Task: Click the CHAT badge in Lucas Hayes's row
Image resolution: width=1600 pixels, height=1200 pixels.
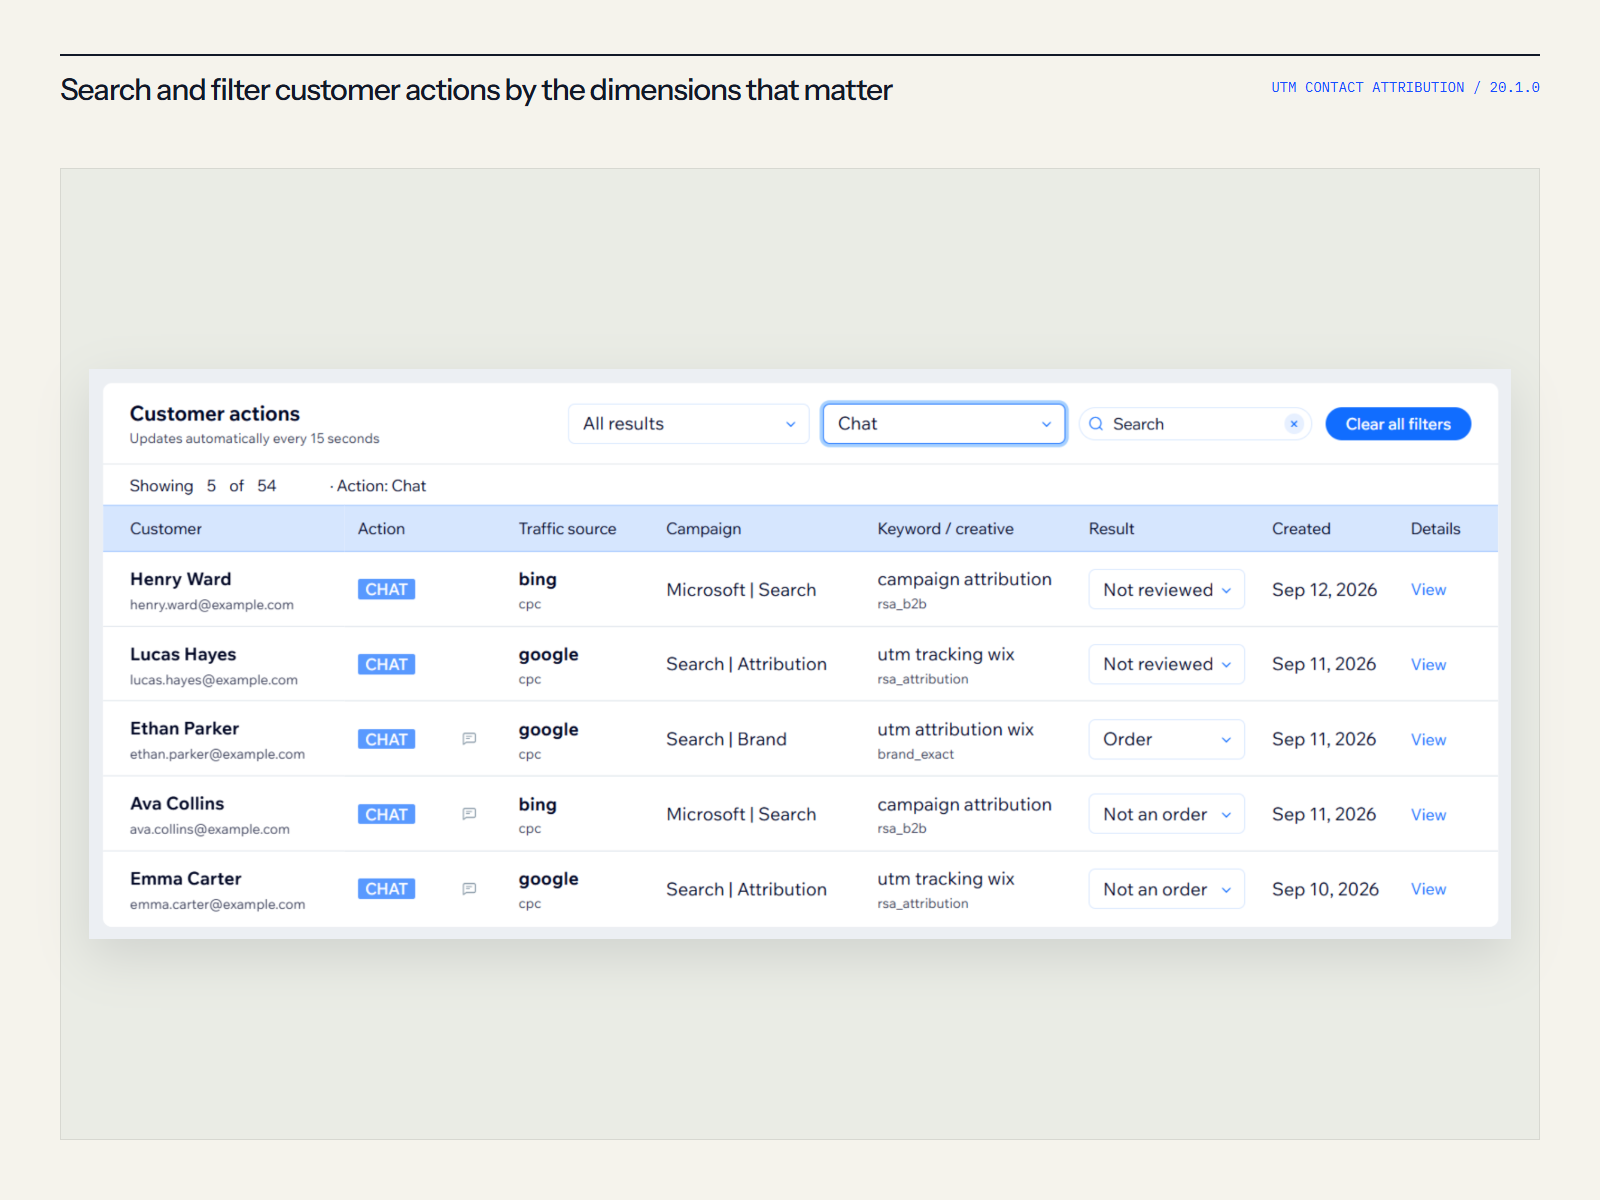Action: 386,665
